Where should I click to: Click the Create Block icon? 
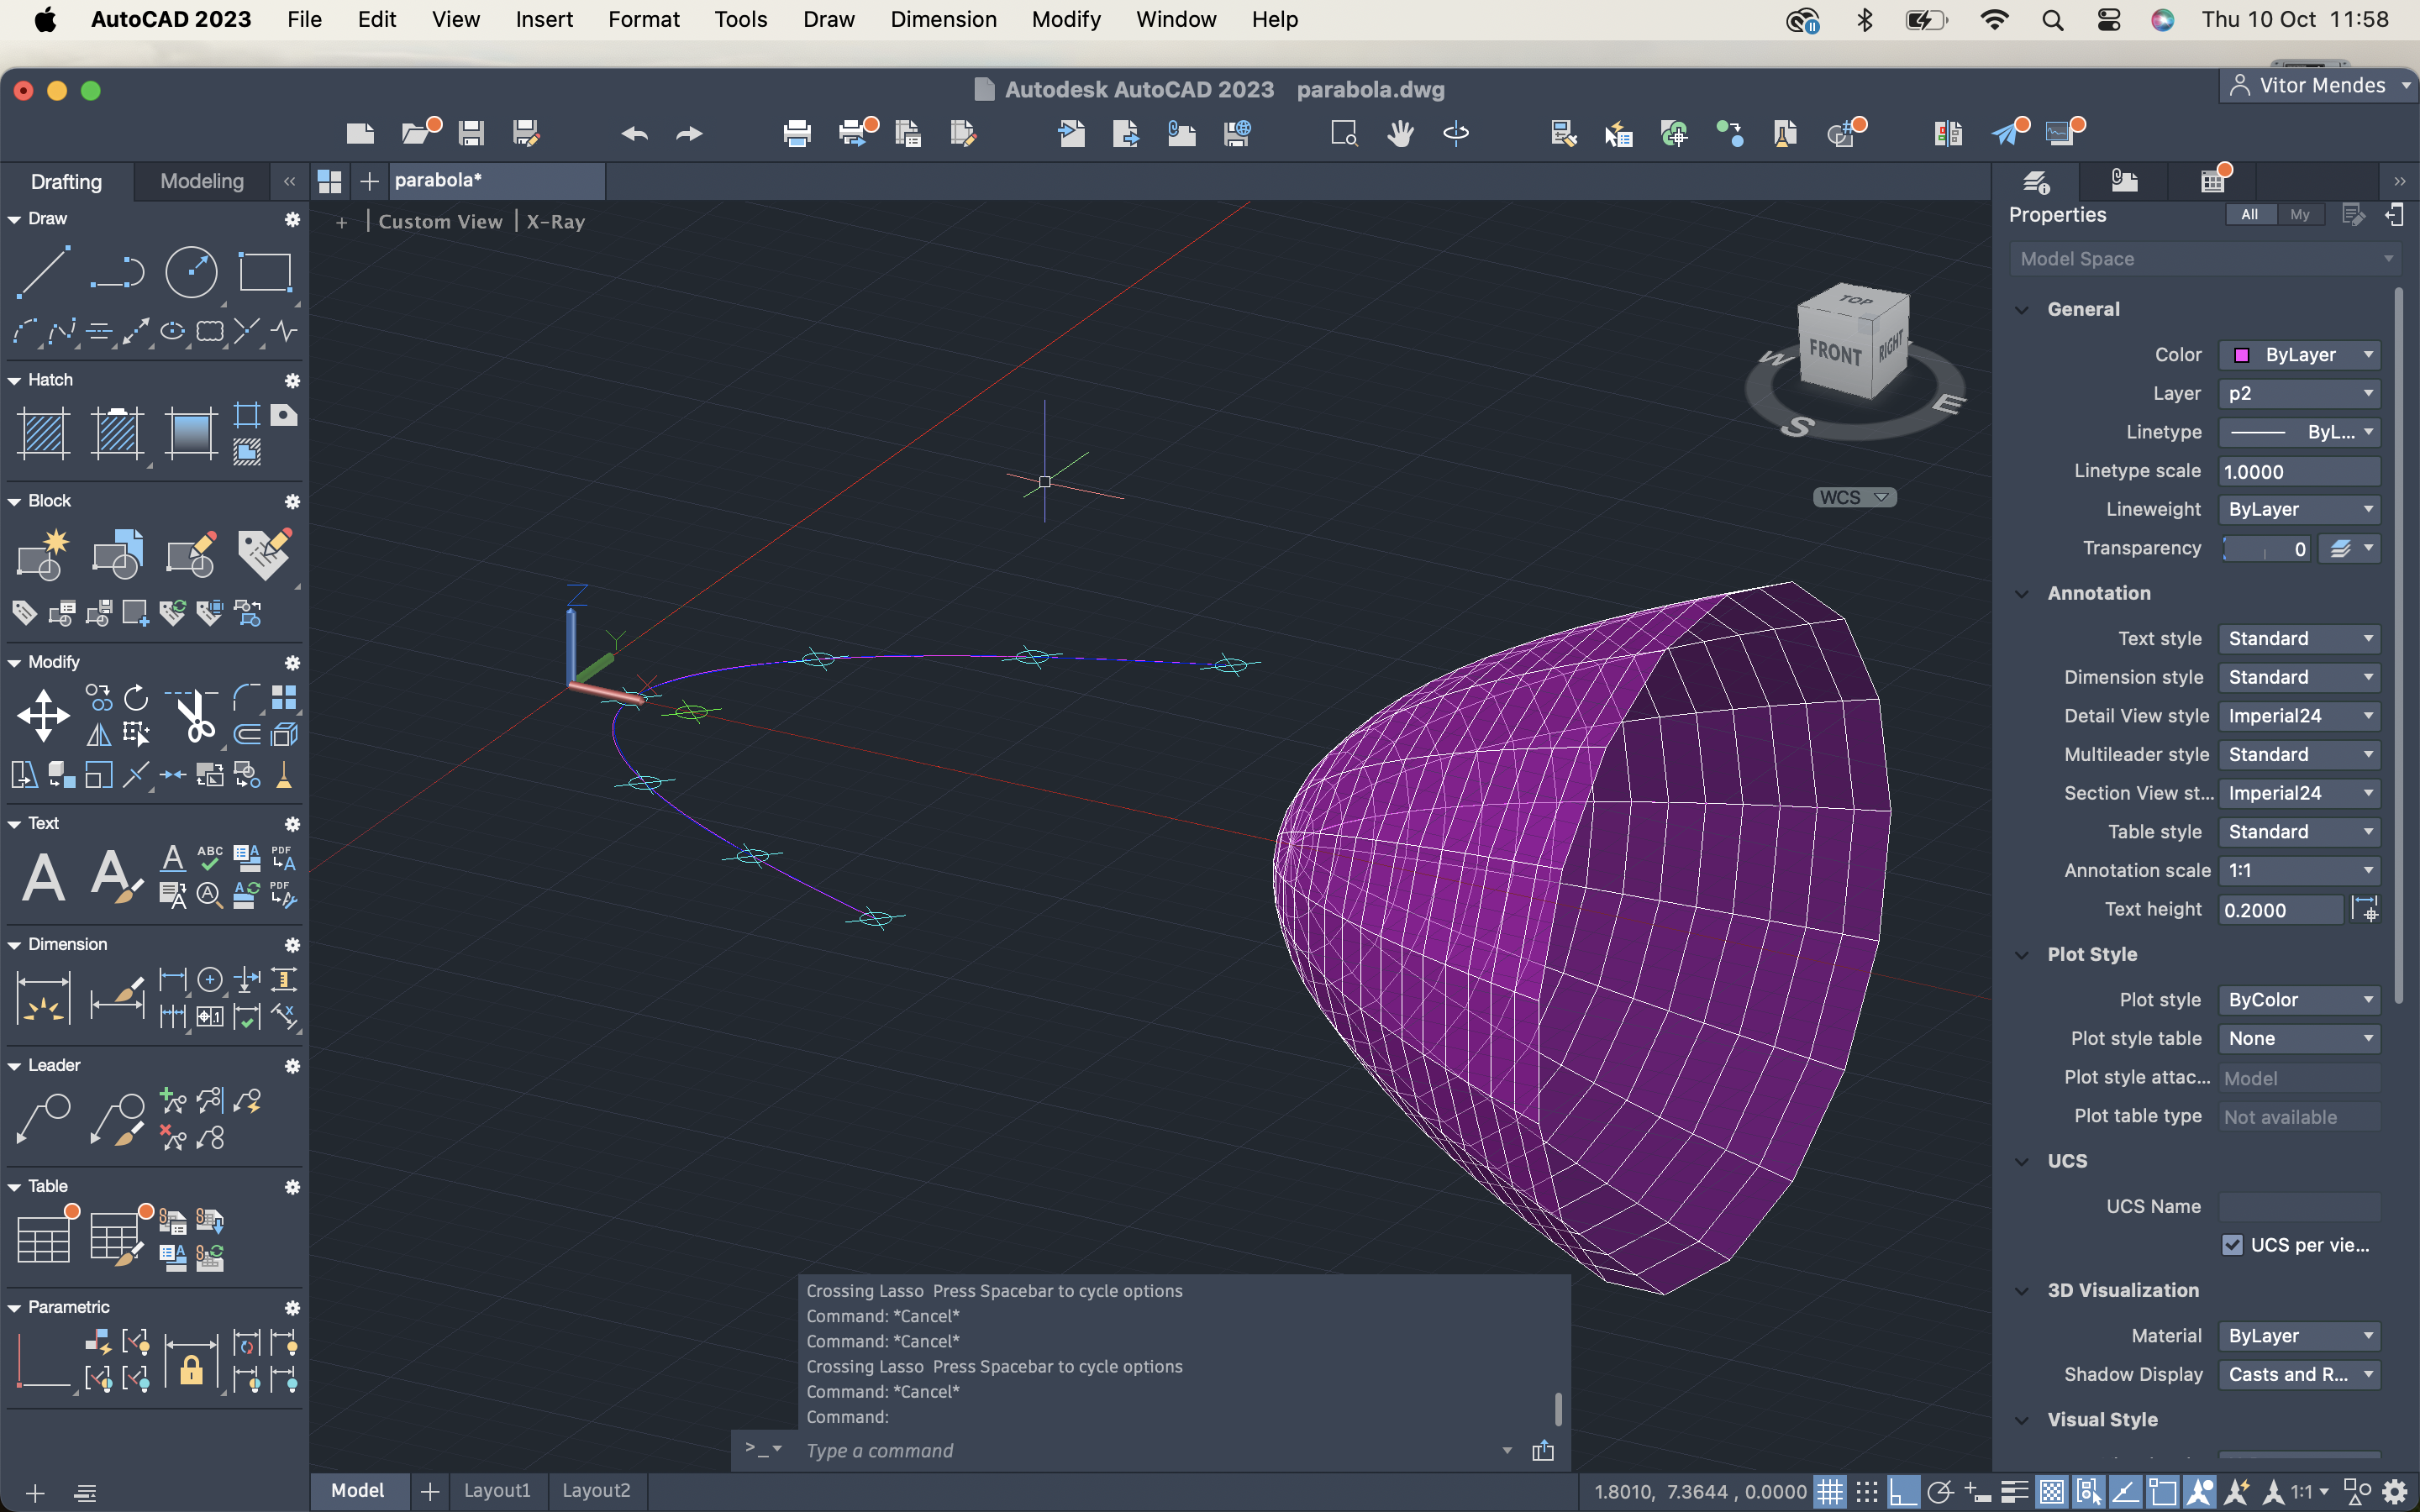click(43, 555)
